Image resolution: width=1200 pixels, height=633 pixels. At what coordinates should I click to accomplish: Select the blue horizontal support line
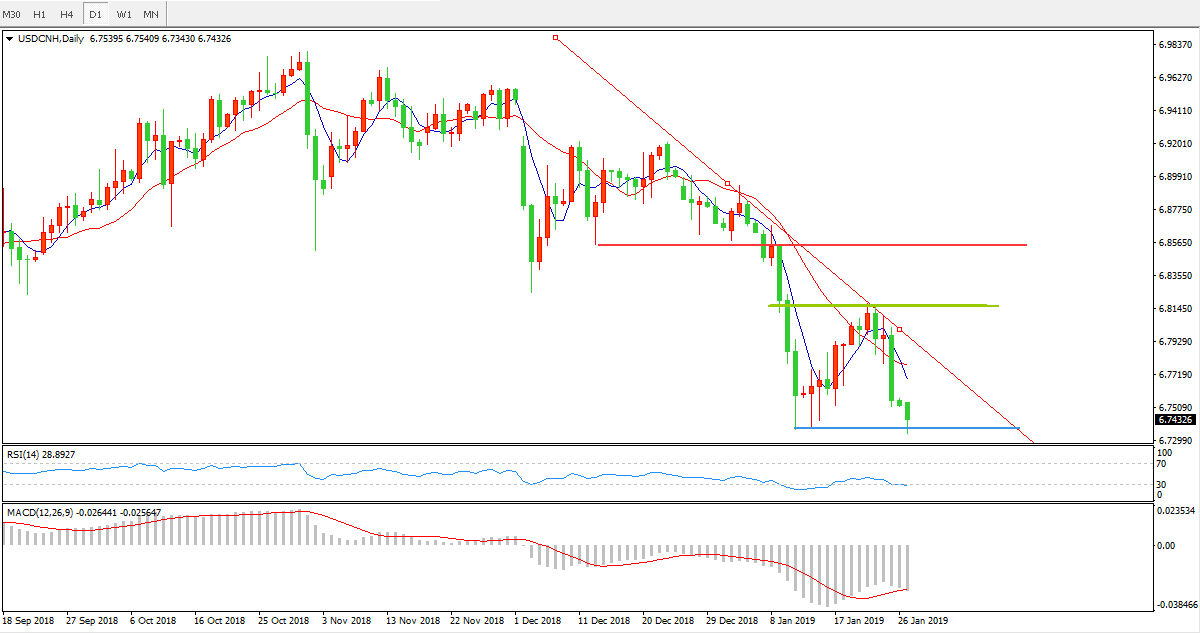pyautogui.click(x=850, y=428)
